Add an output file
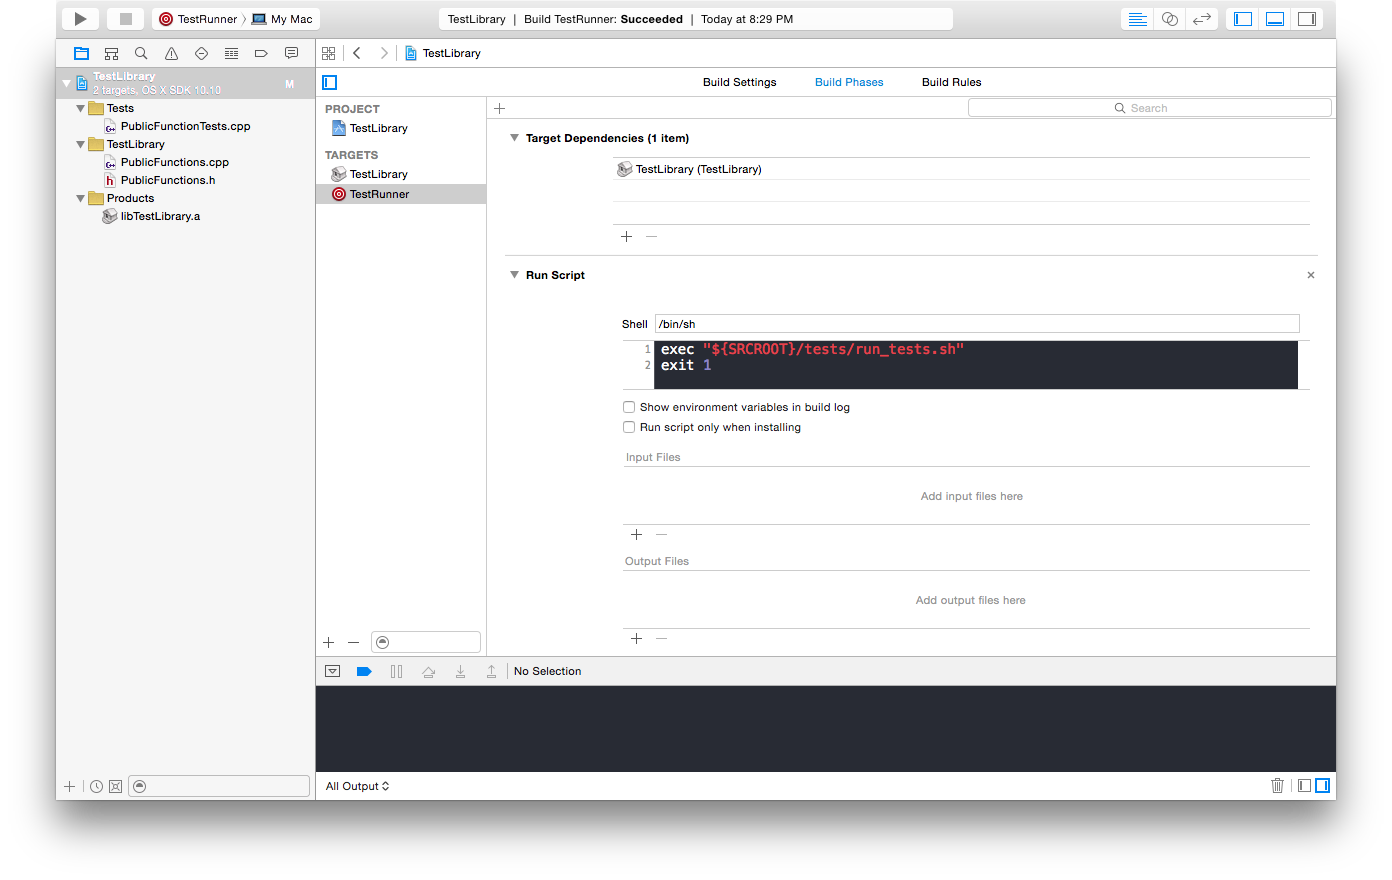The image size is (1392, 880). tap(637, 639)
